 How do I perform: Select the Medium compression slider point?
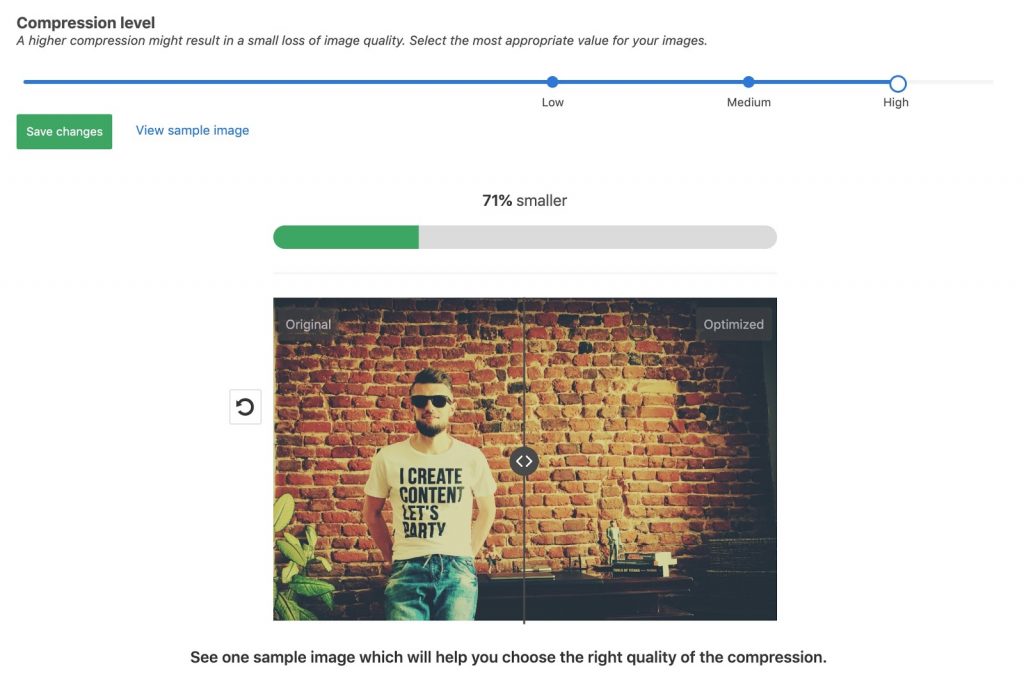[x=749, y=82]
